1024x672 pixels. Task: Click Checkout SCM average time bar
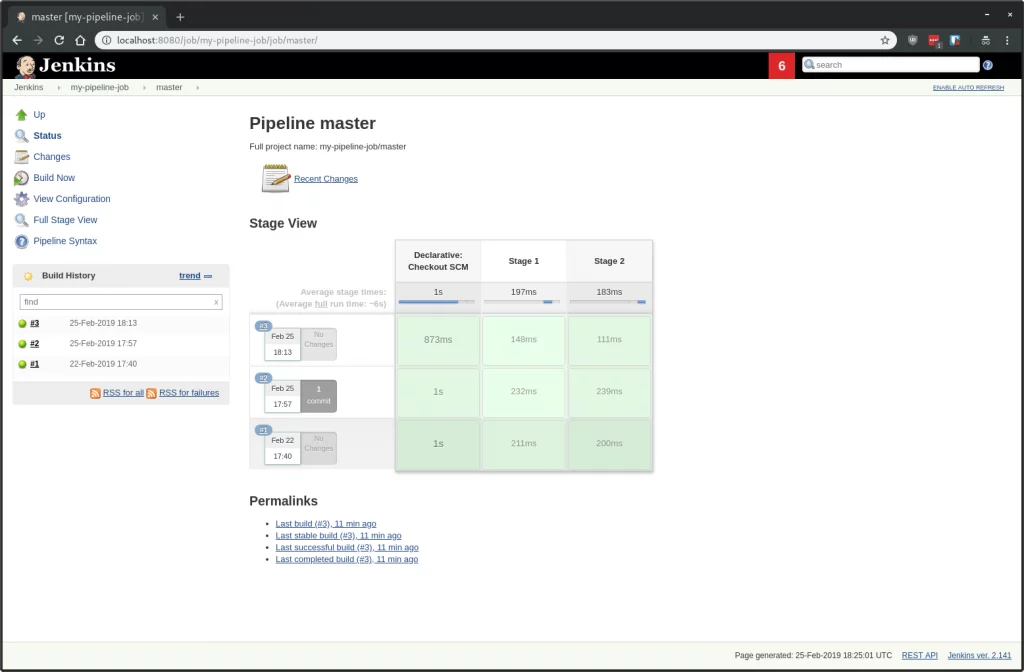tap(436, 302)
